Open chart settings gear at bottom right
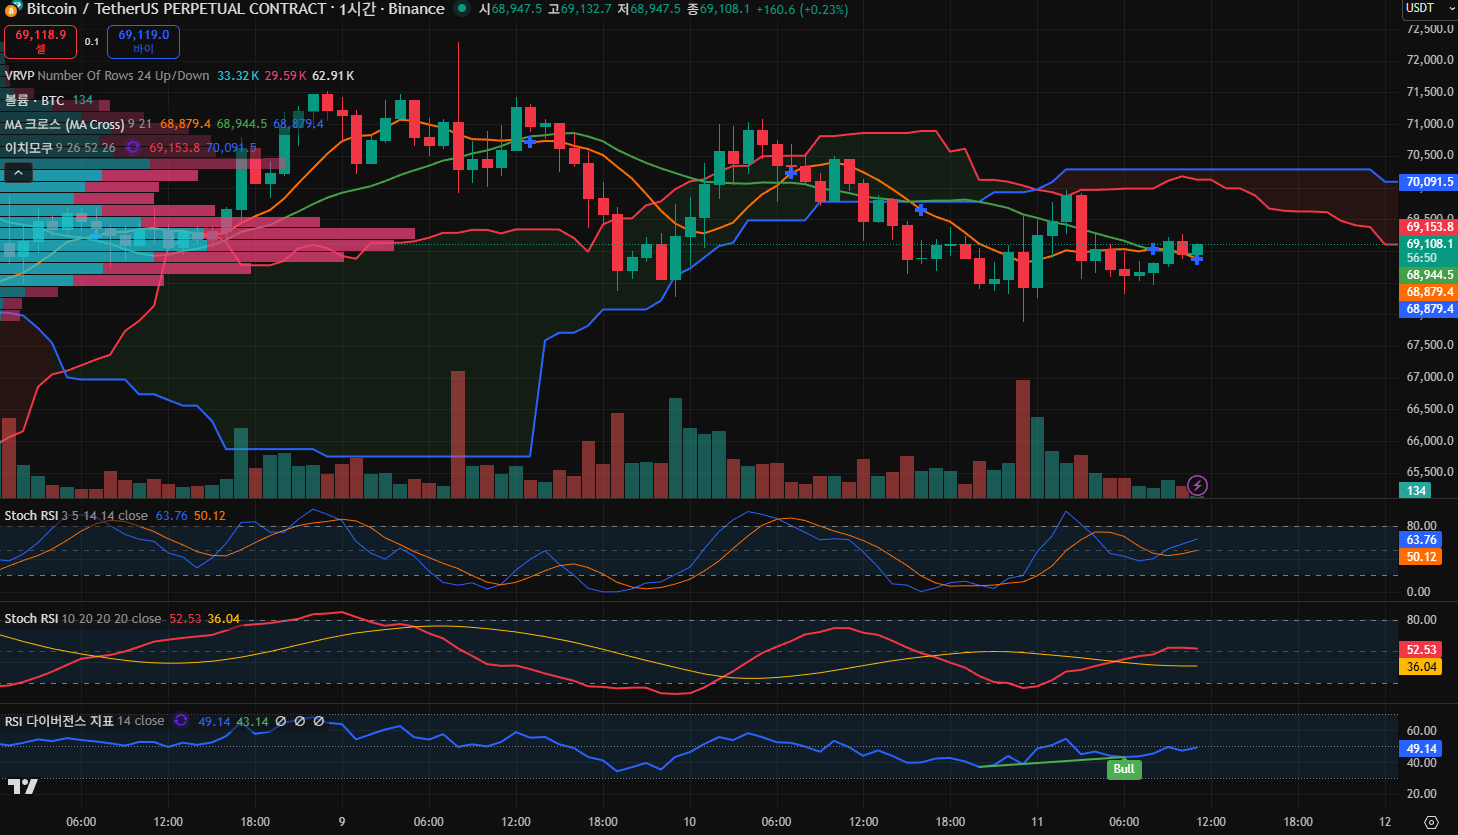Screen dimensions: 1458x835 tap(1431, 822)
